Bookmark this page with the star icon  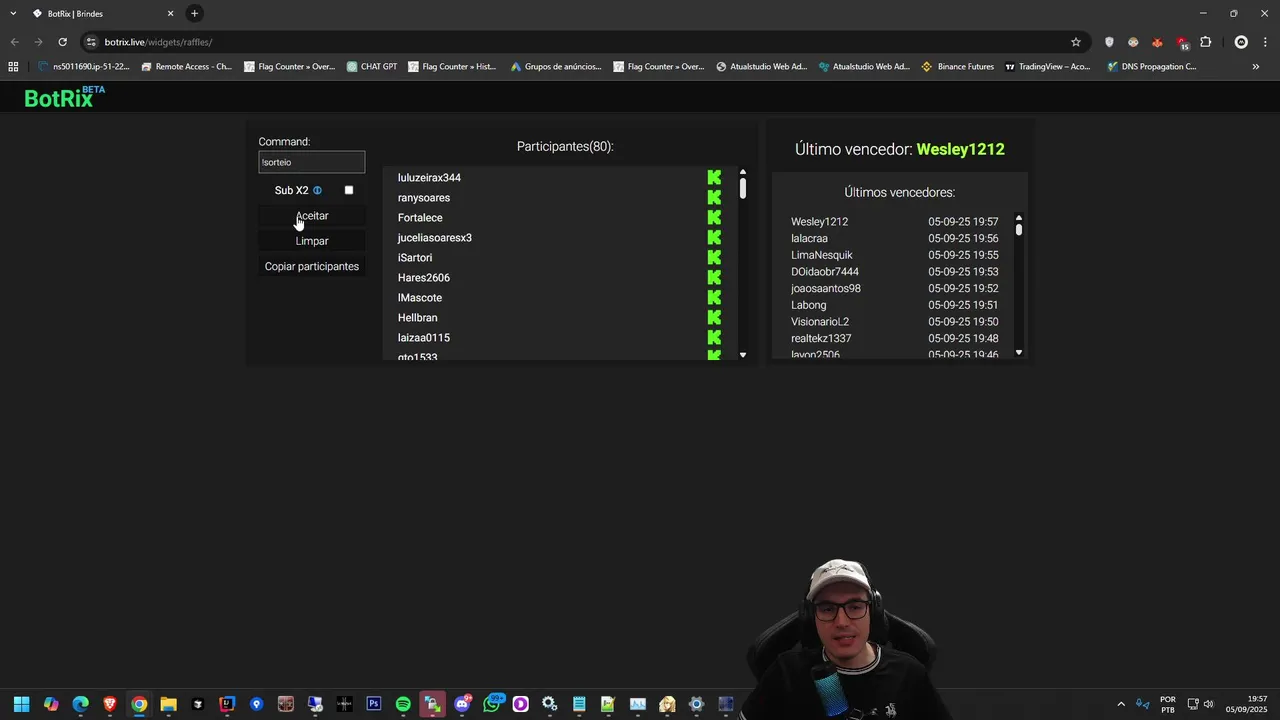1076,42
